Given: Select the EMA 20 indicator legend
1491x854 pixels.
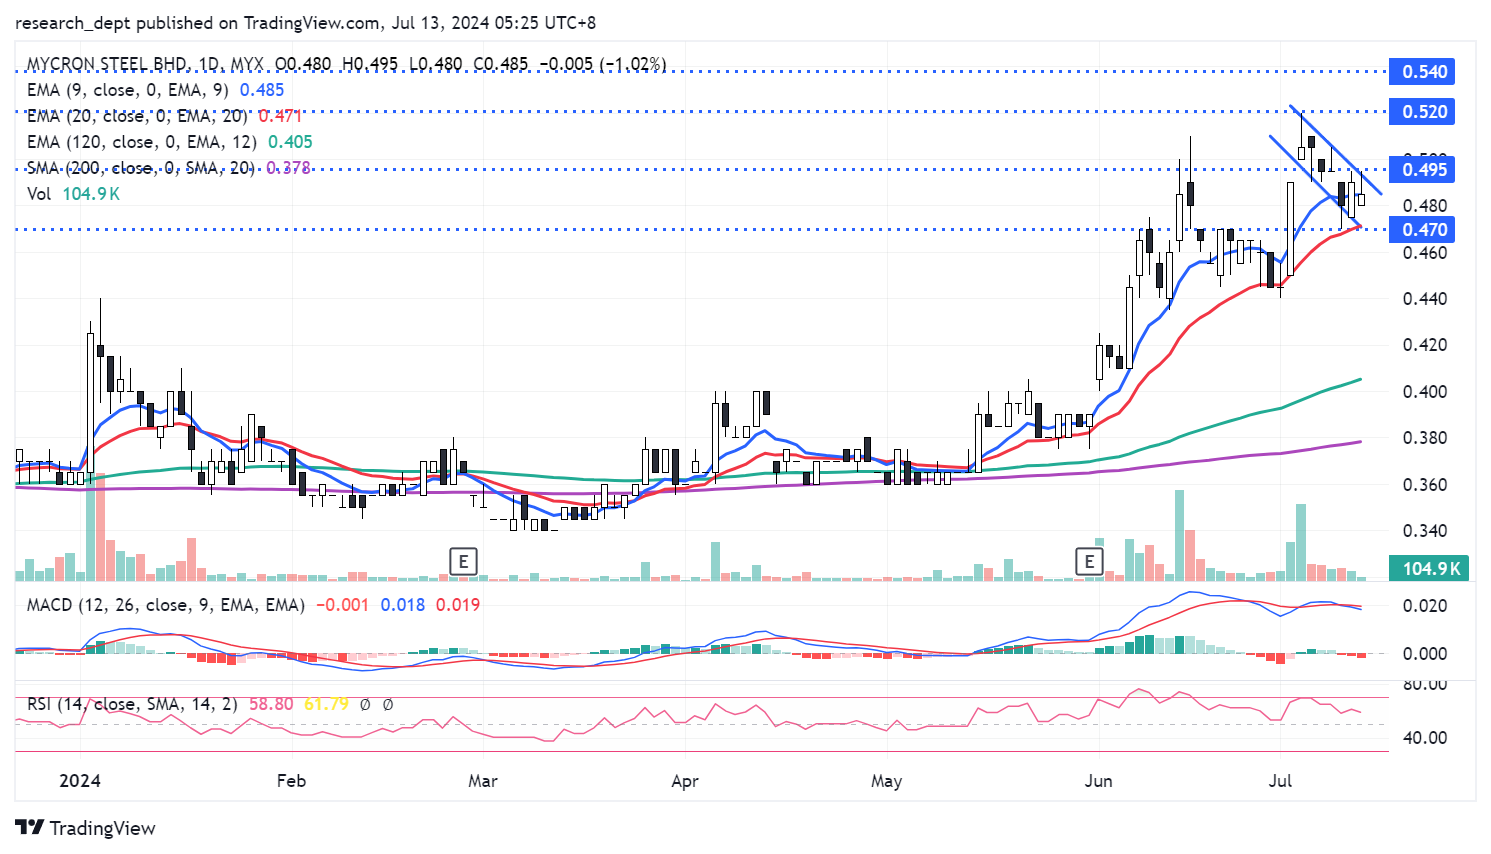Looking at the screenshot, I should point(136,116).
